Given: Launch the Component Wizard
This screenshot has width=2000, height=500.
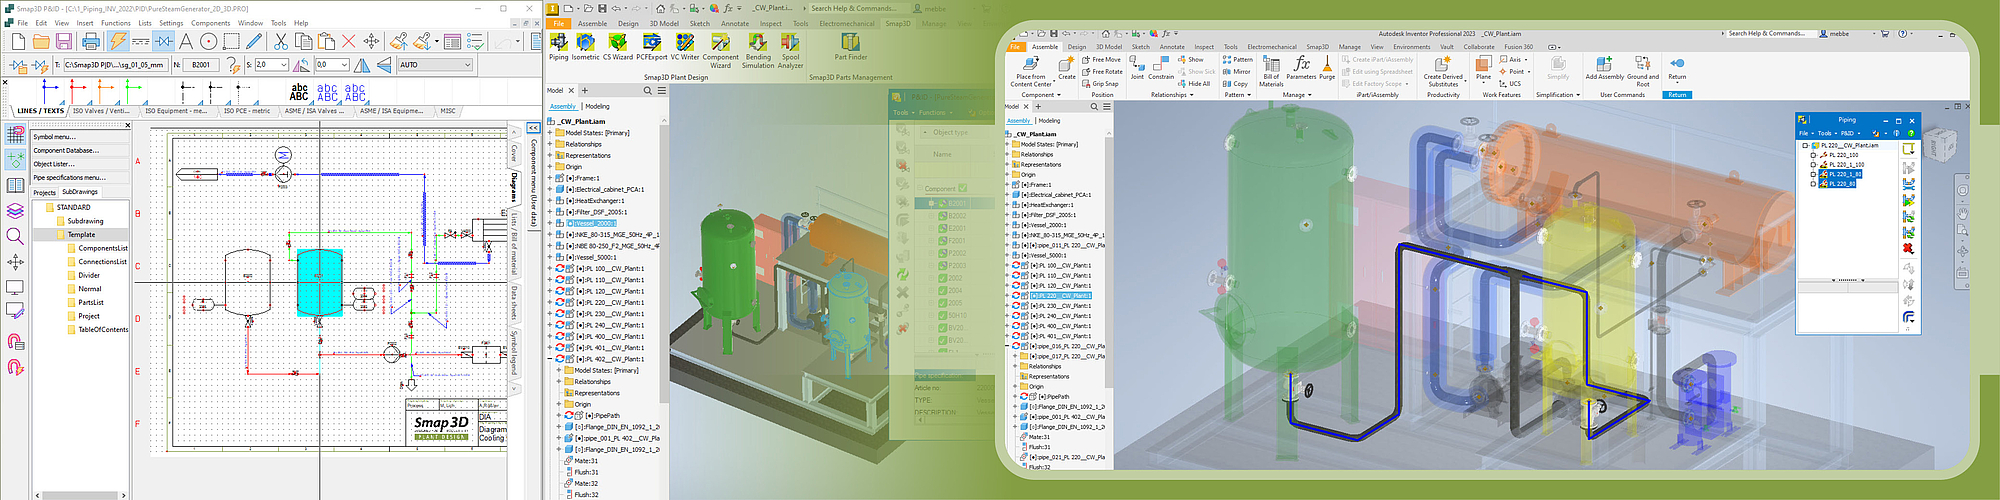Looking at the screenshot, I should [721, 50].
